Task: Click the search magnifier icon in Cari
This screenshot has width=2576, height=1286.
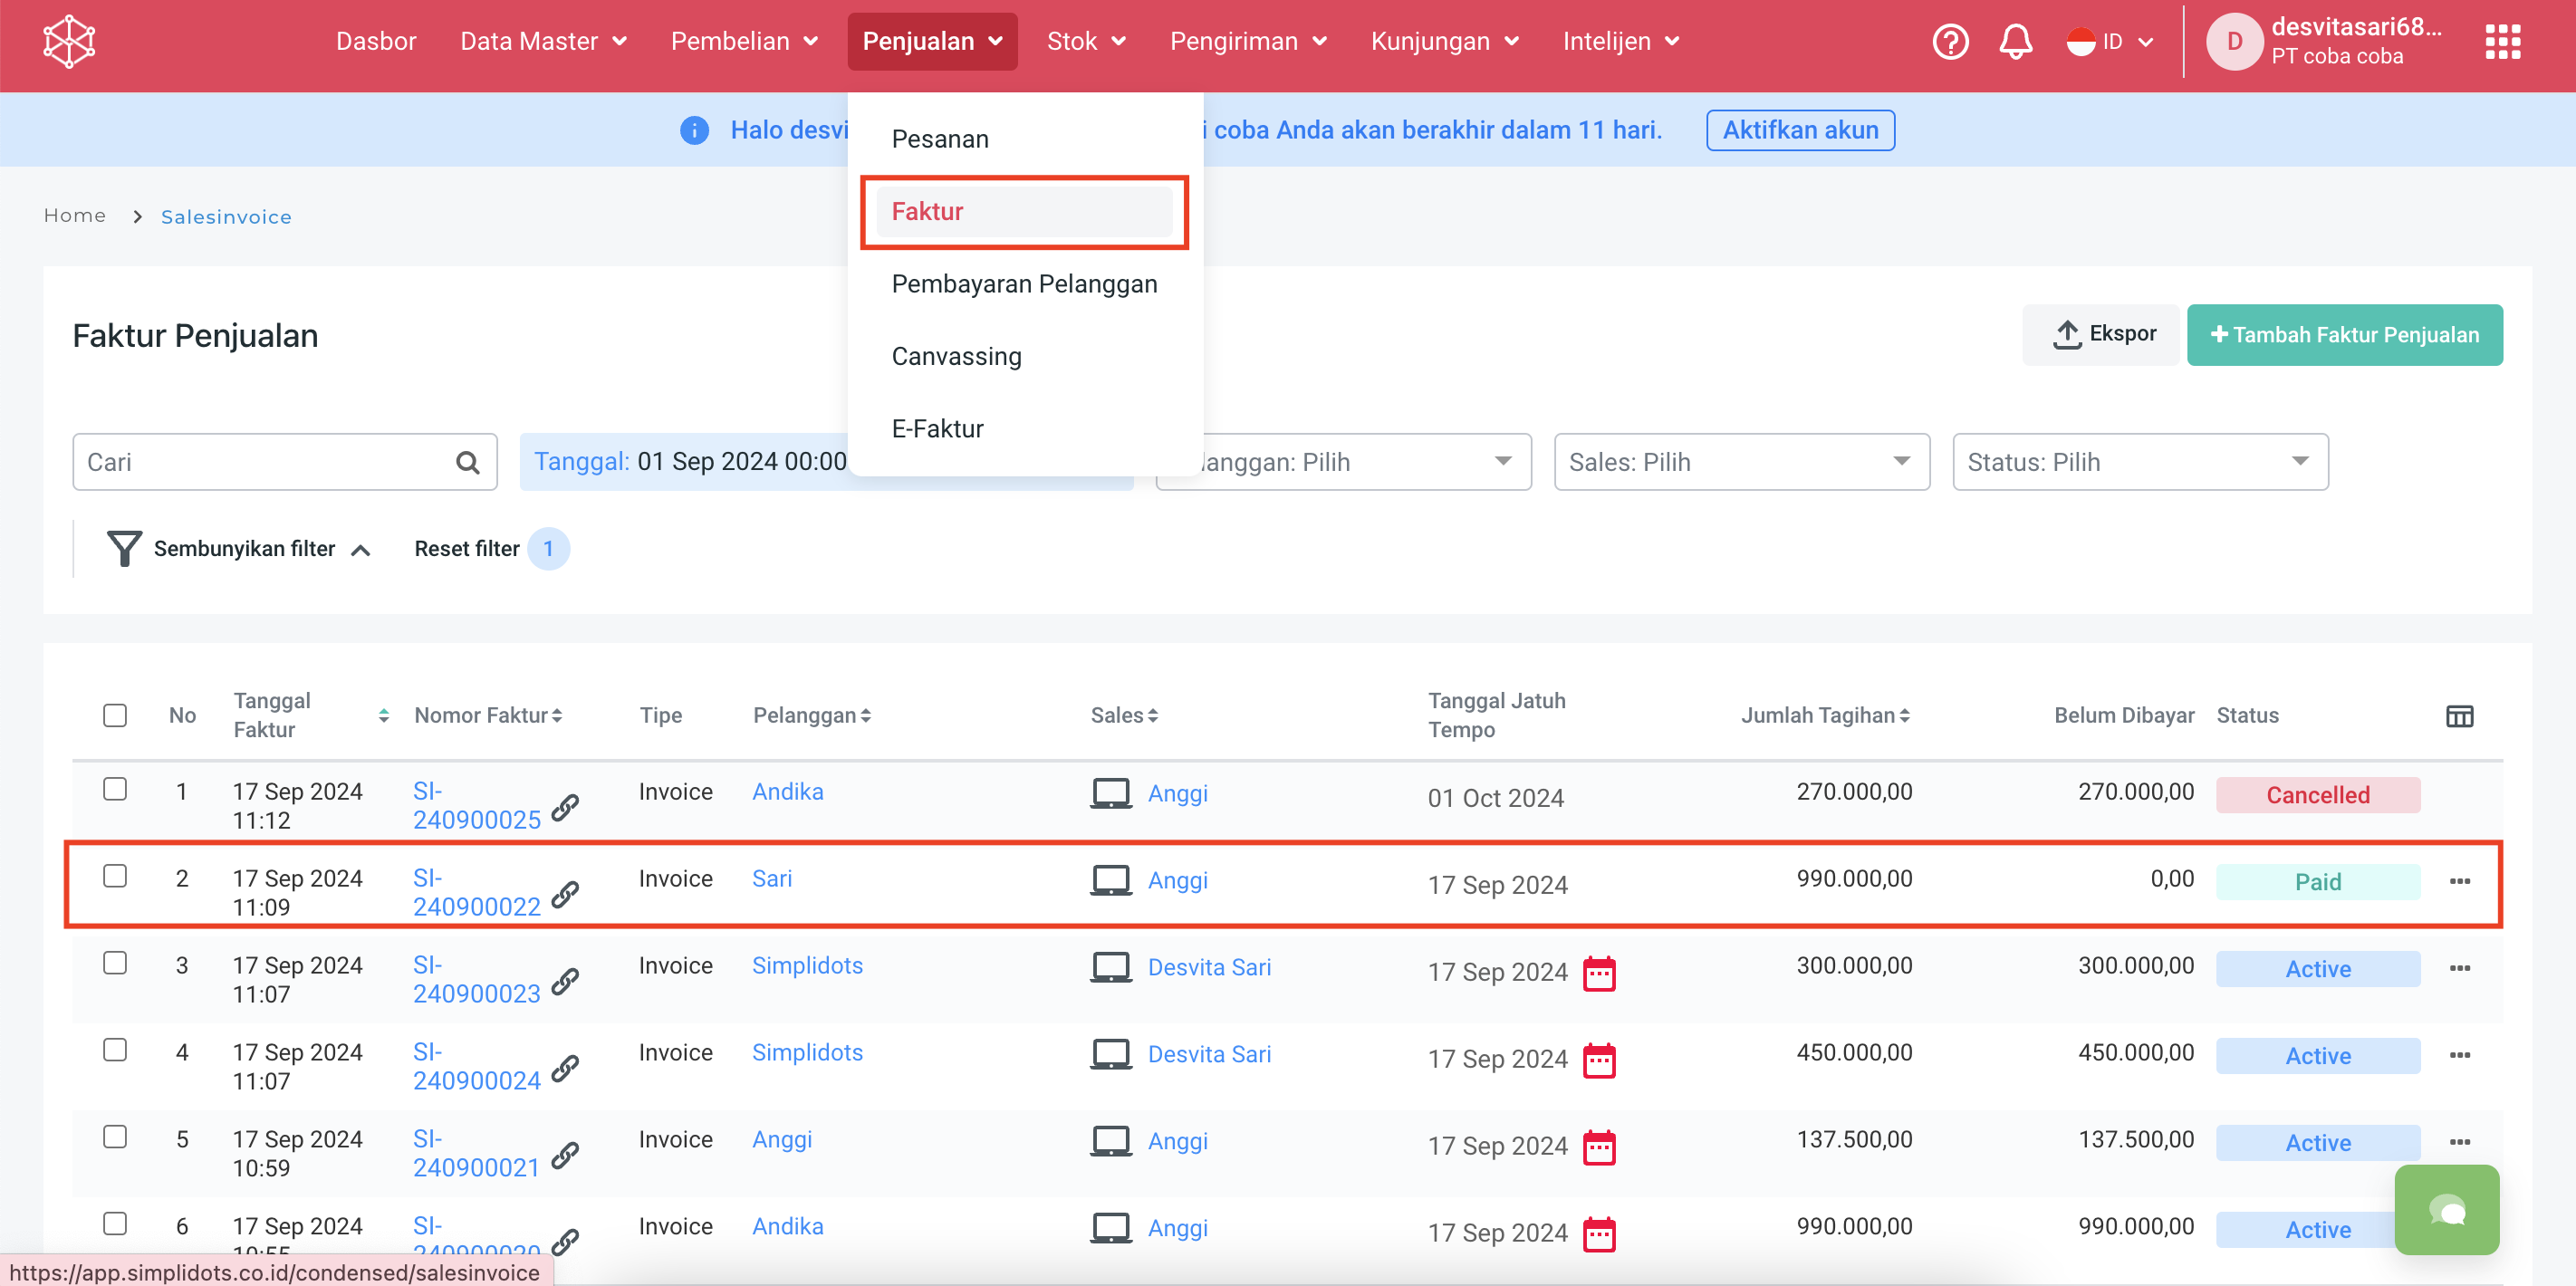Action: pyautogui.click(x=467, y=462)
